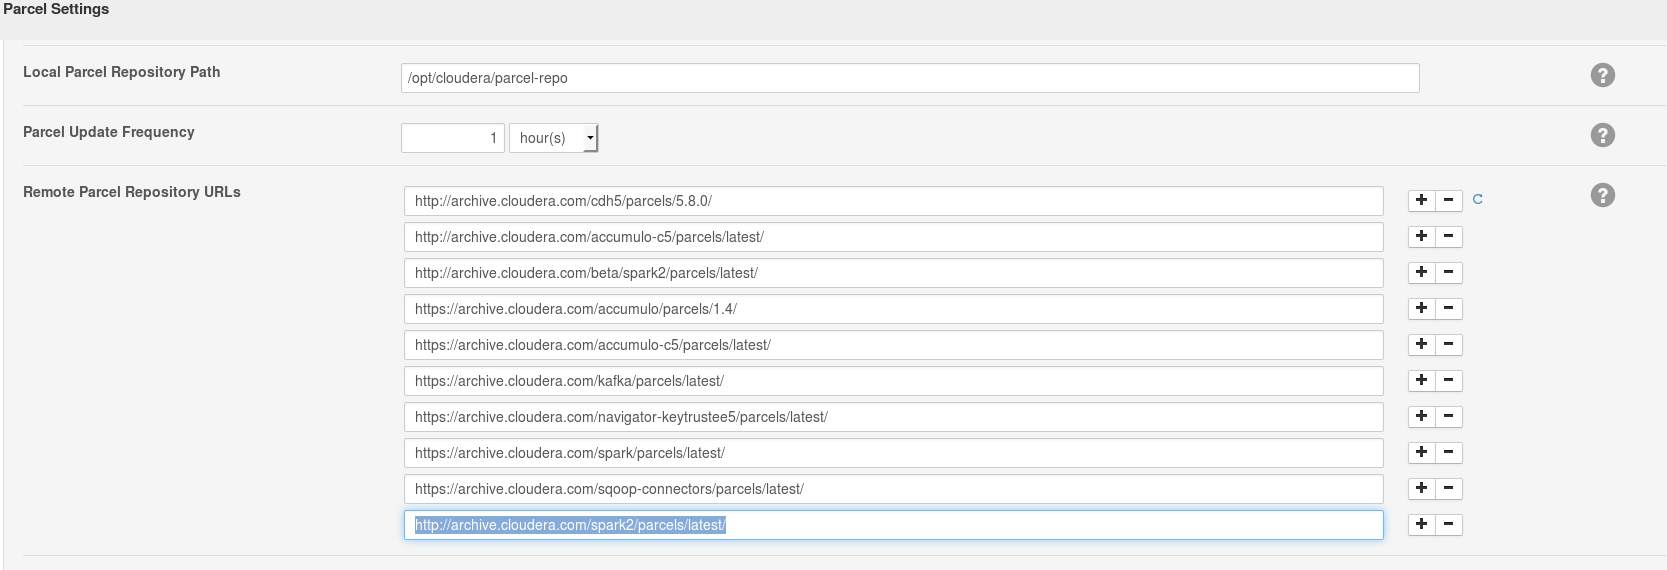This screenshot has width=1667, height=570.
Task: Add a row after the cdh5 5.8.0 URL
Action: (x=1421, y=200)
